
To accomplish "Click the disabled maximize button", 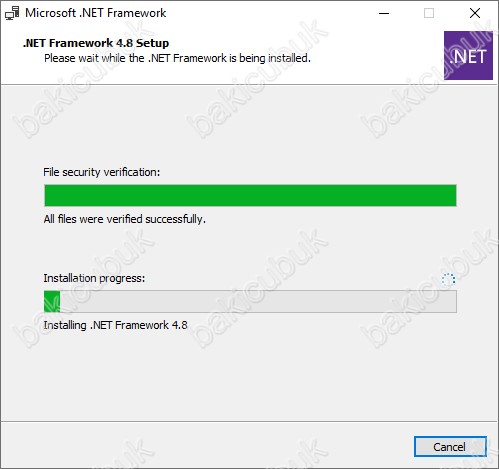I will [429, 13].
